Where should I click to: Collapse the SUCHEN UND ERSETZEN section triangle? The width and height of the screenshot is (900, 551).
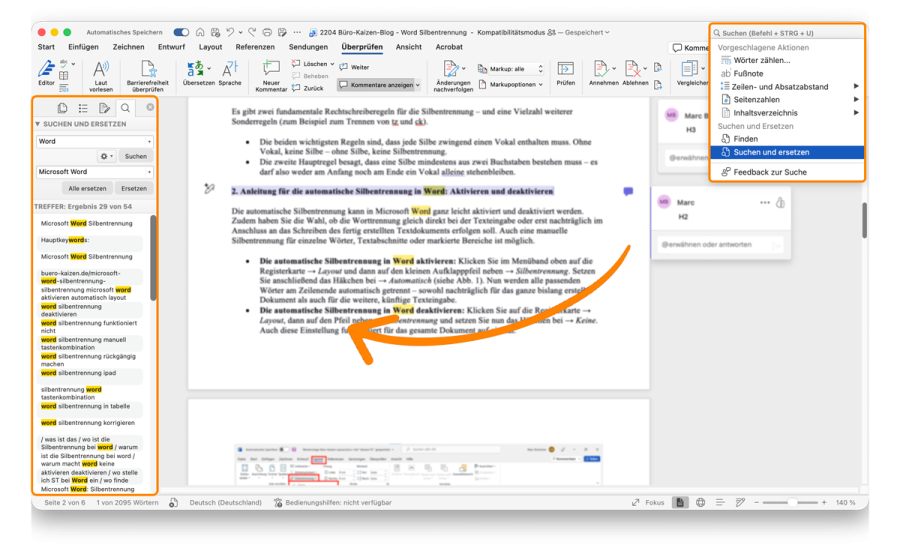point(37,124)
